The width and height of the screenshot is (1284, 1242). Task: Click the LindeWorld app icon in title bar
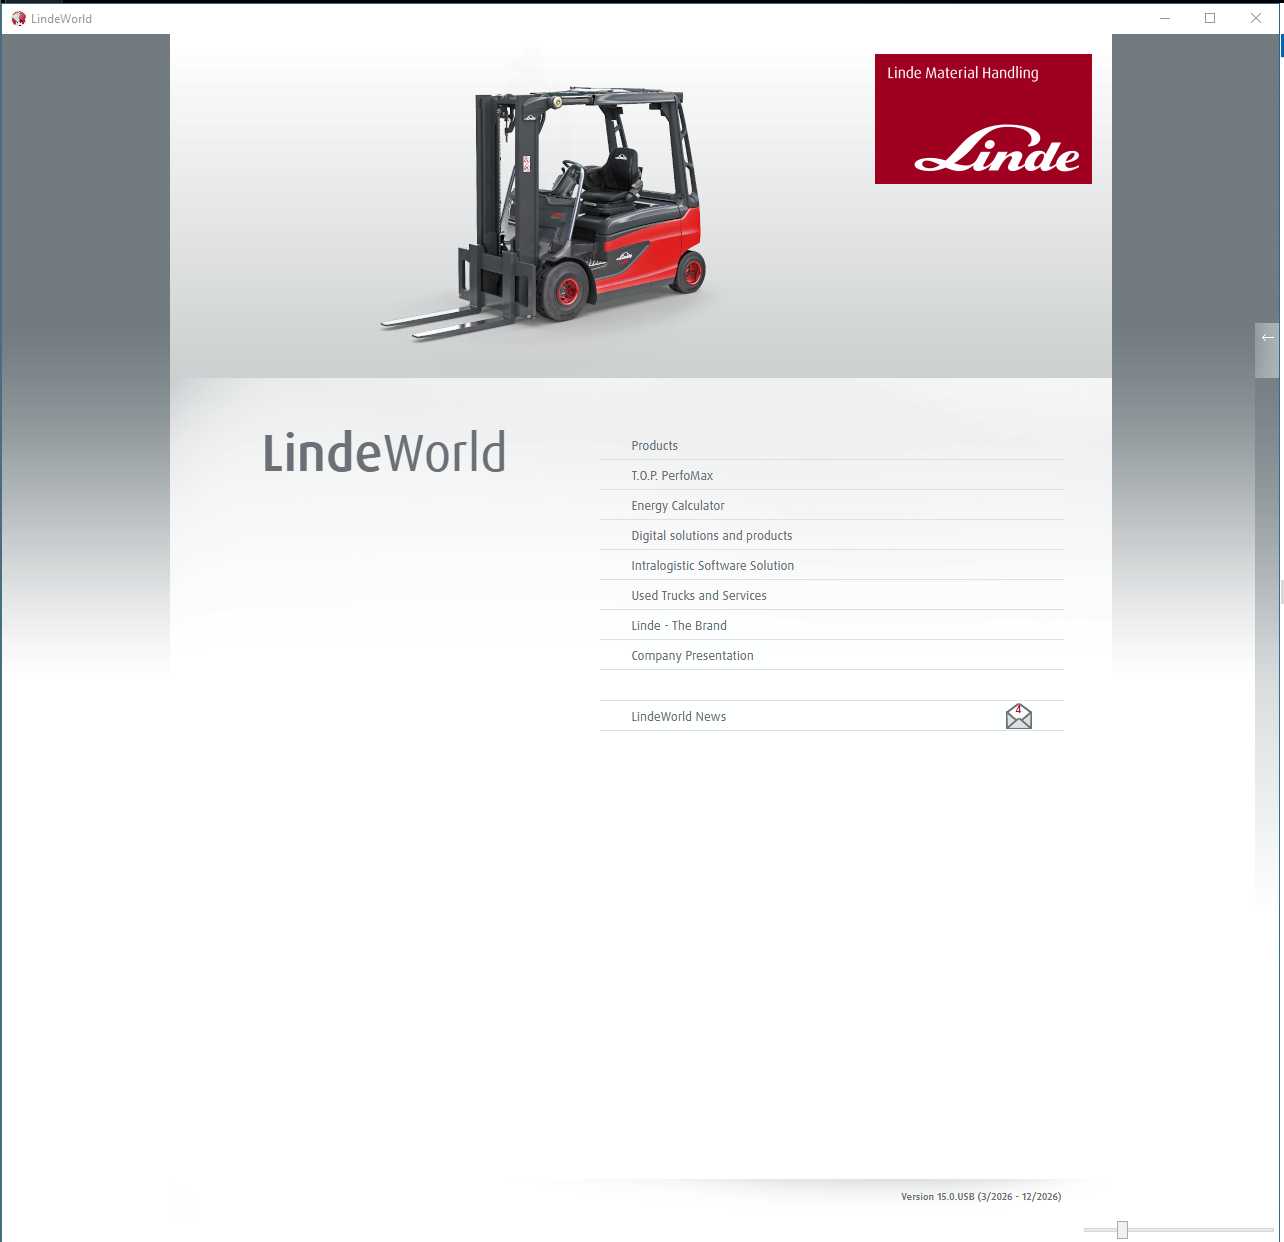[x=18, y=18]
